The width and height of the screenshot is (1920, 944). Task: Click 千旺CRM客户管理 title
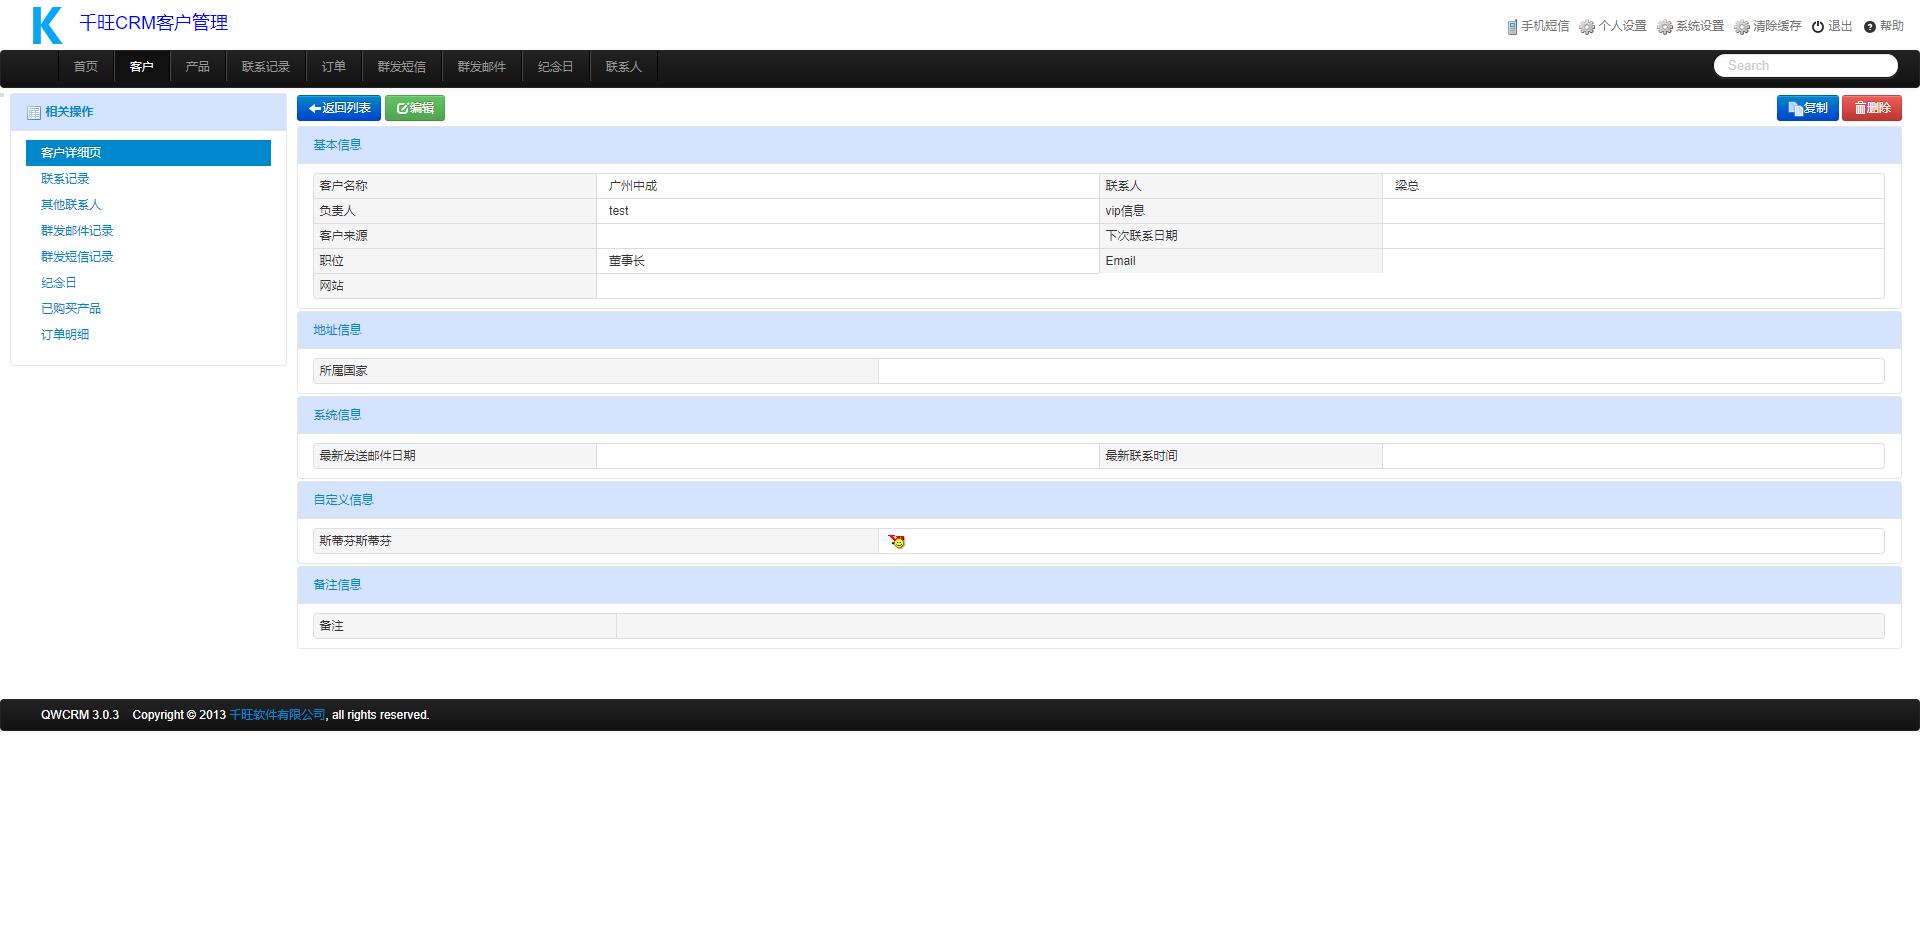(x=154, y=23)
